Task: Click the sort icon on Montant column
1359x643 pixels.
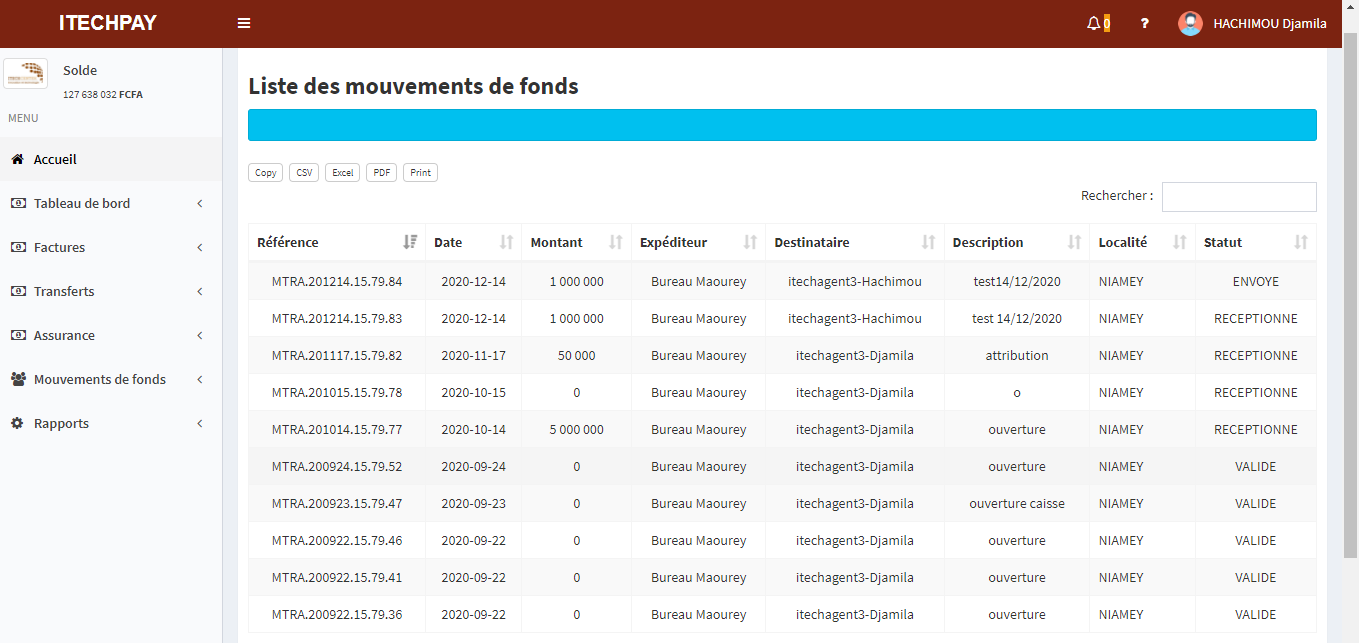Action: (x=614, y=242)
